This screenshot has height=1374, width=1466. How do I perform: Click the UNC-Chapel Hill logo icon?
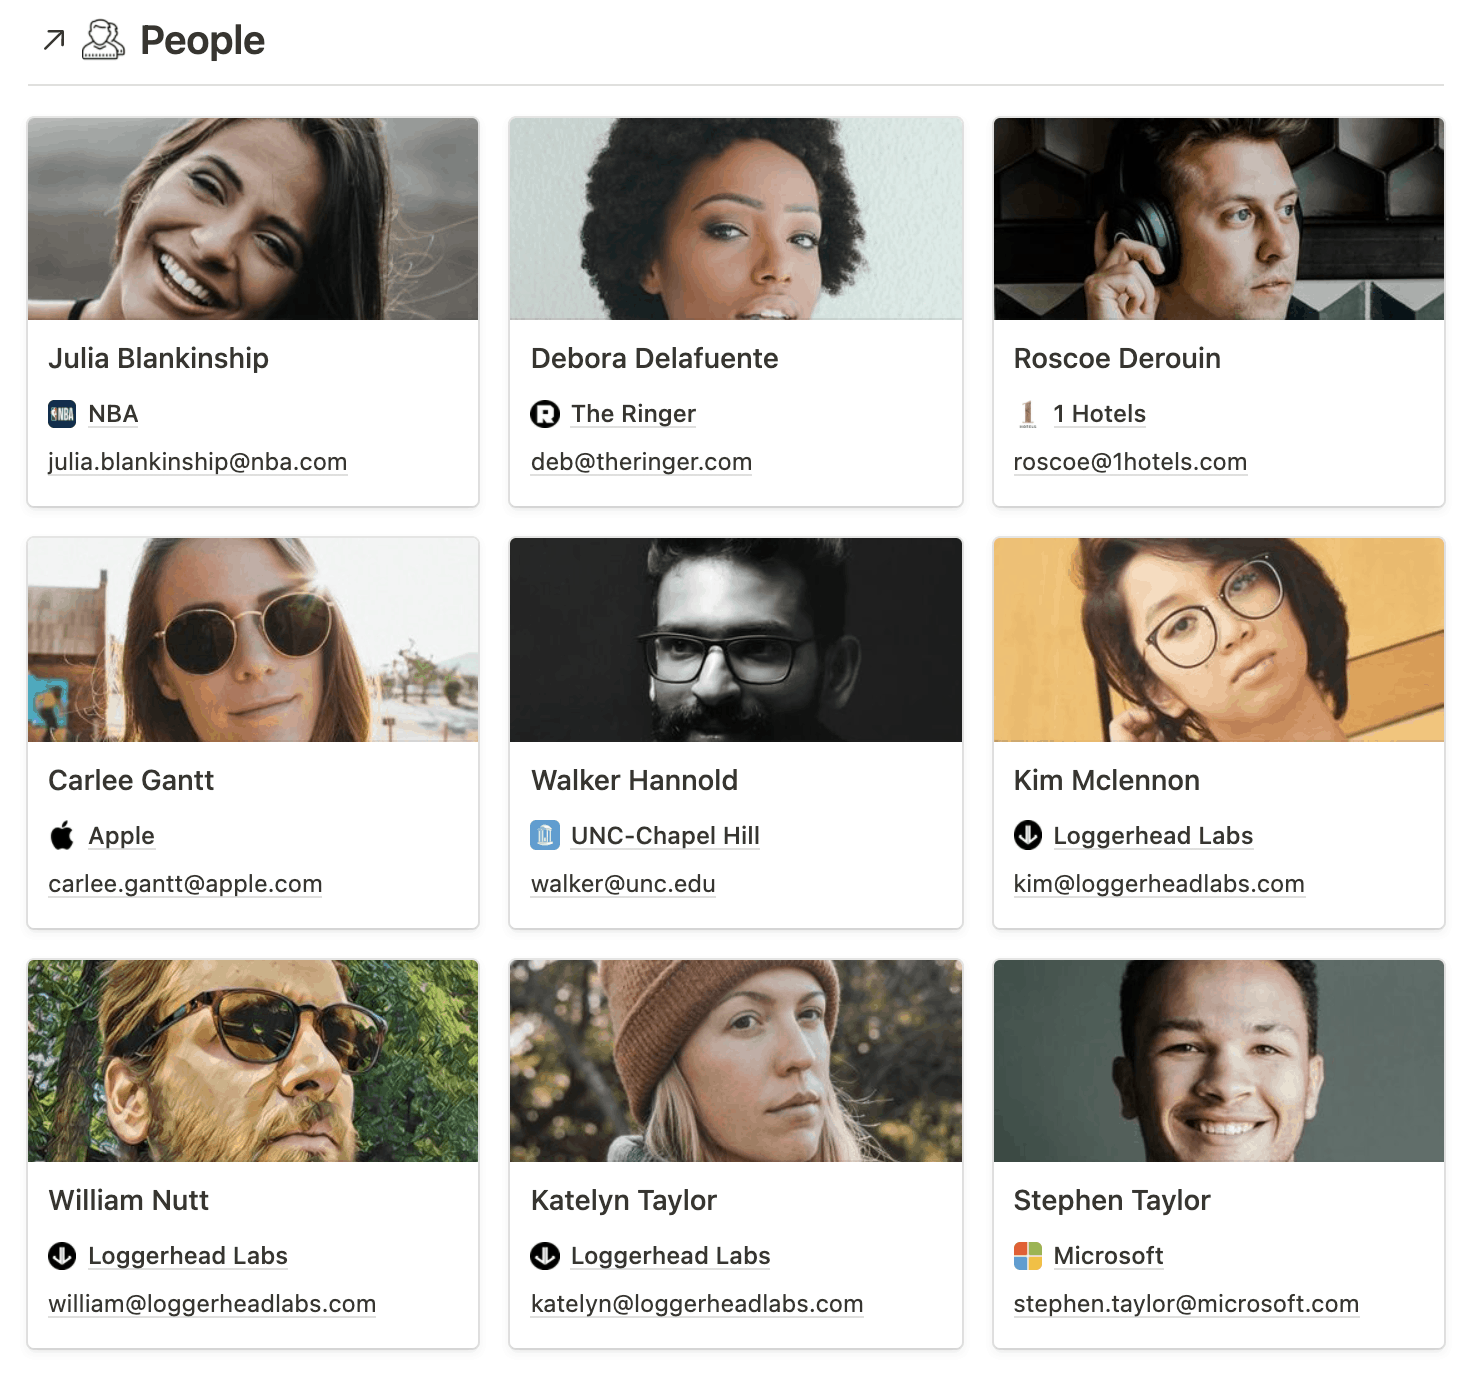tap(545, 836)
